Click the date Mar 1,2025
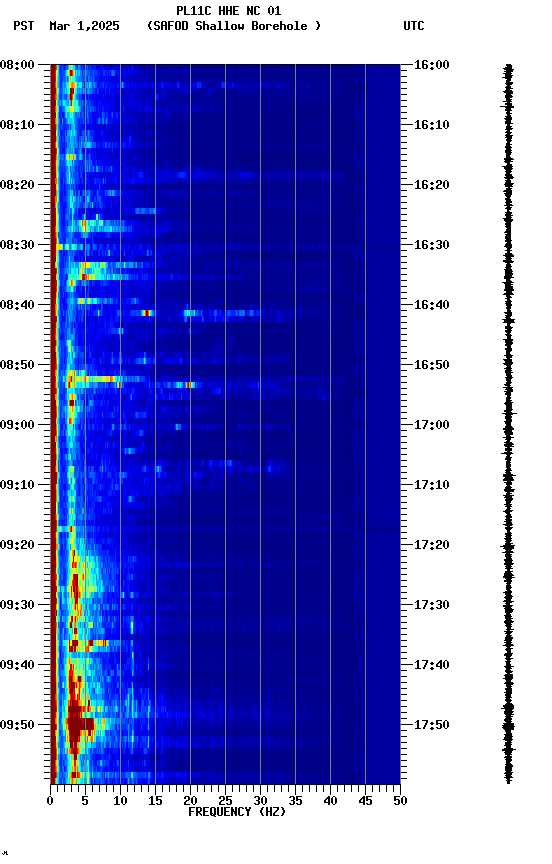Screen dimensions: 552x864 (x=84, y=26)
